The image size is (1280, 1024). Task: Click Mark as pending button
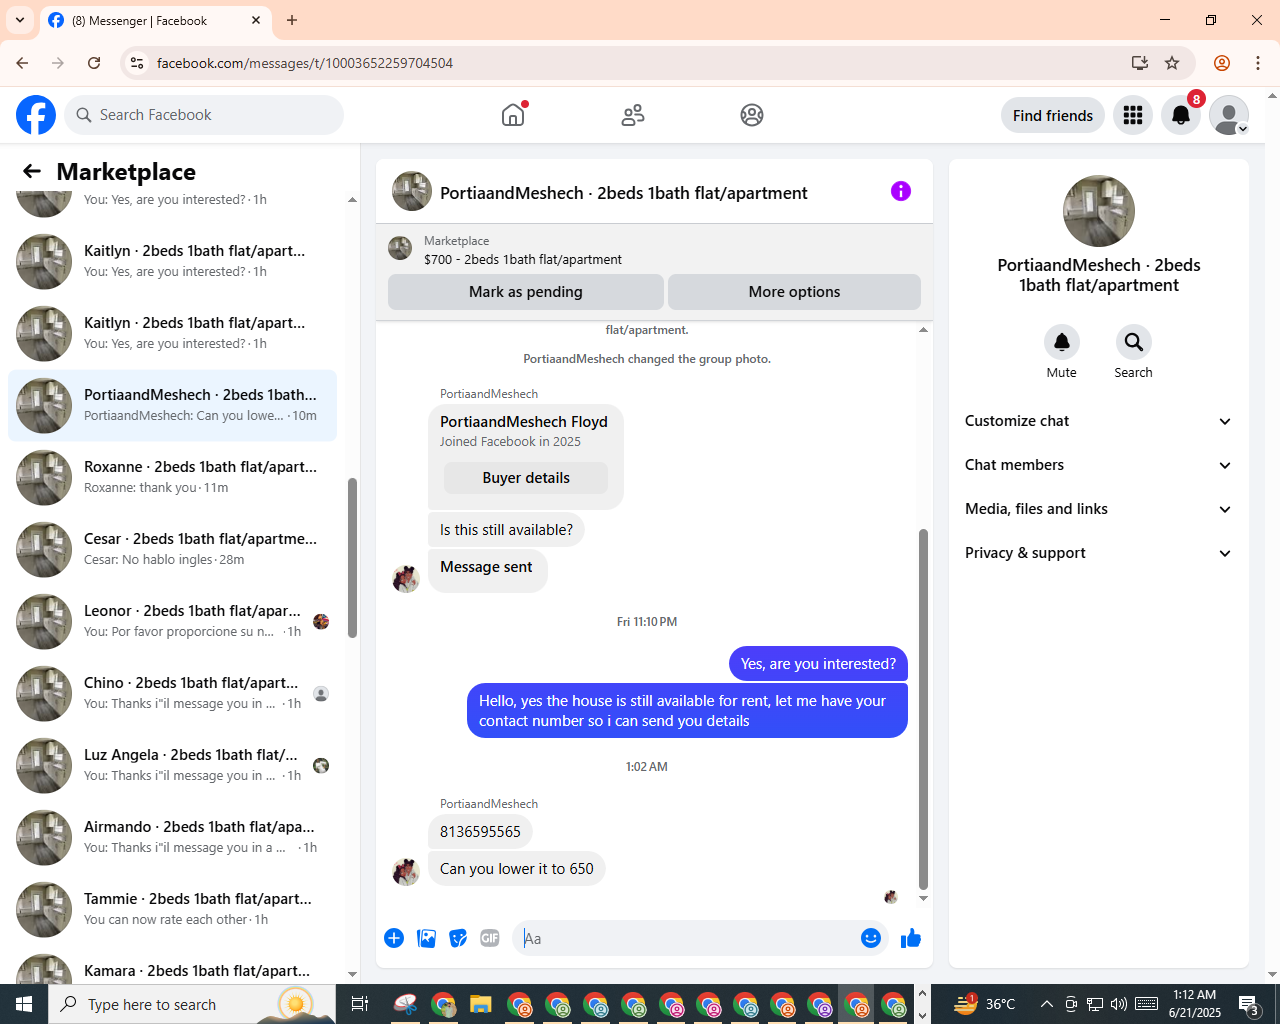tap(526, 292)
